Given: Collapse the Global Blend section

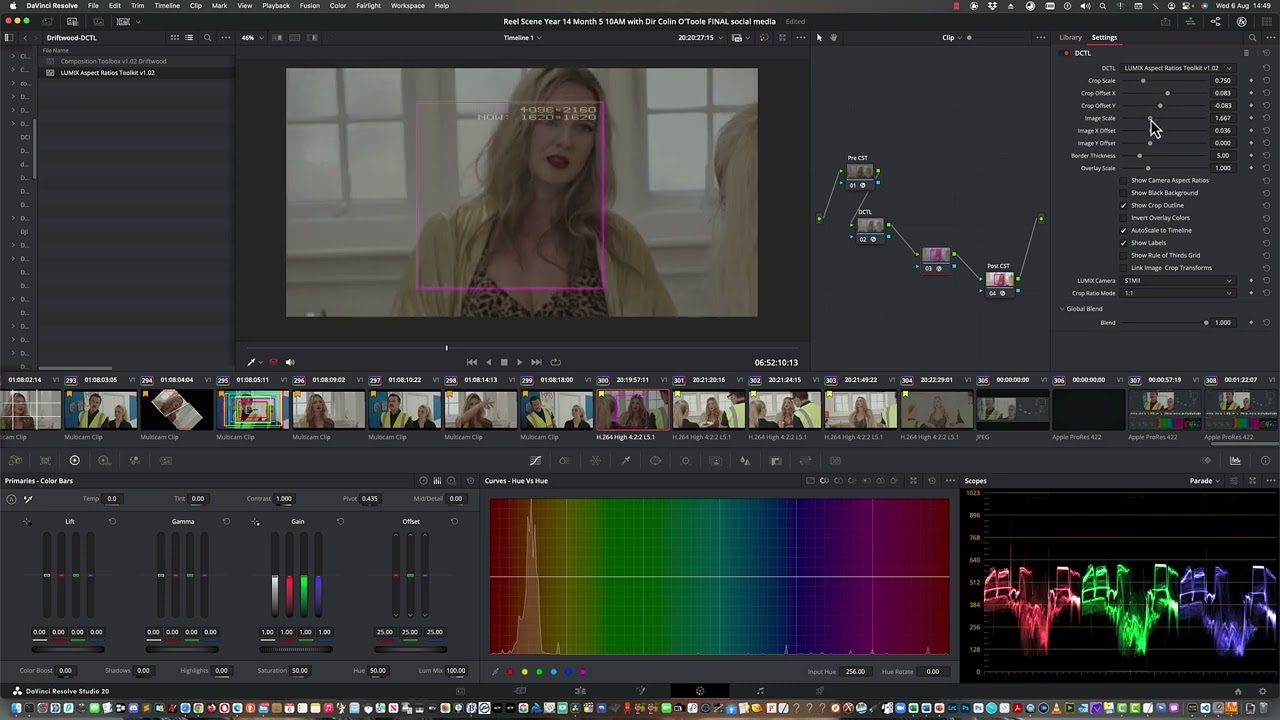Looking at the screenshot, I should (1063, 309).
